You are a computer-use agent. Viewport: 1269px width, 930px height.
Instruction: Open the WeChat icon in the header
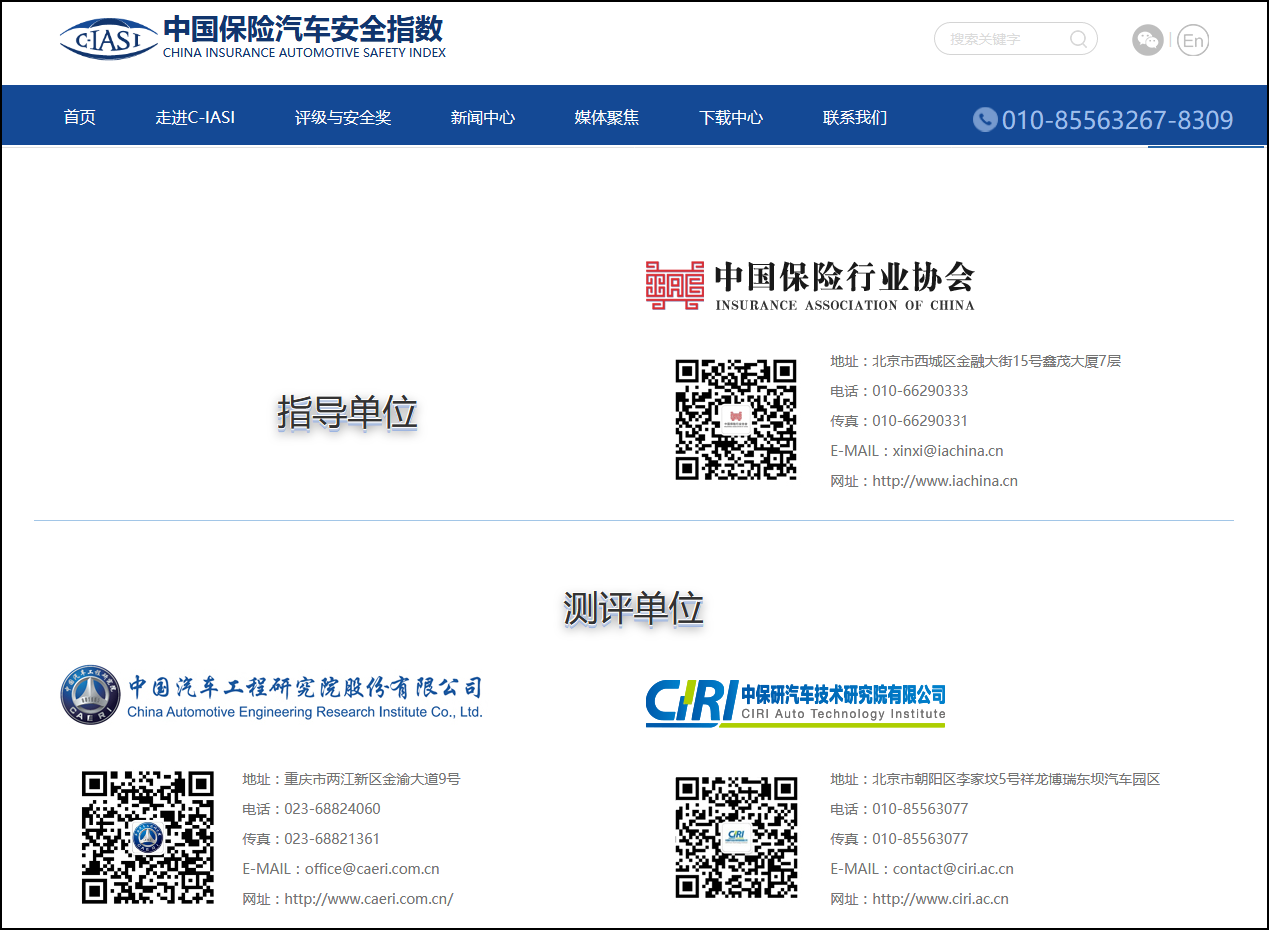pos(1148,40)
